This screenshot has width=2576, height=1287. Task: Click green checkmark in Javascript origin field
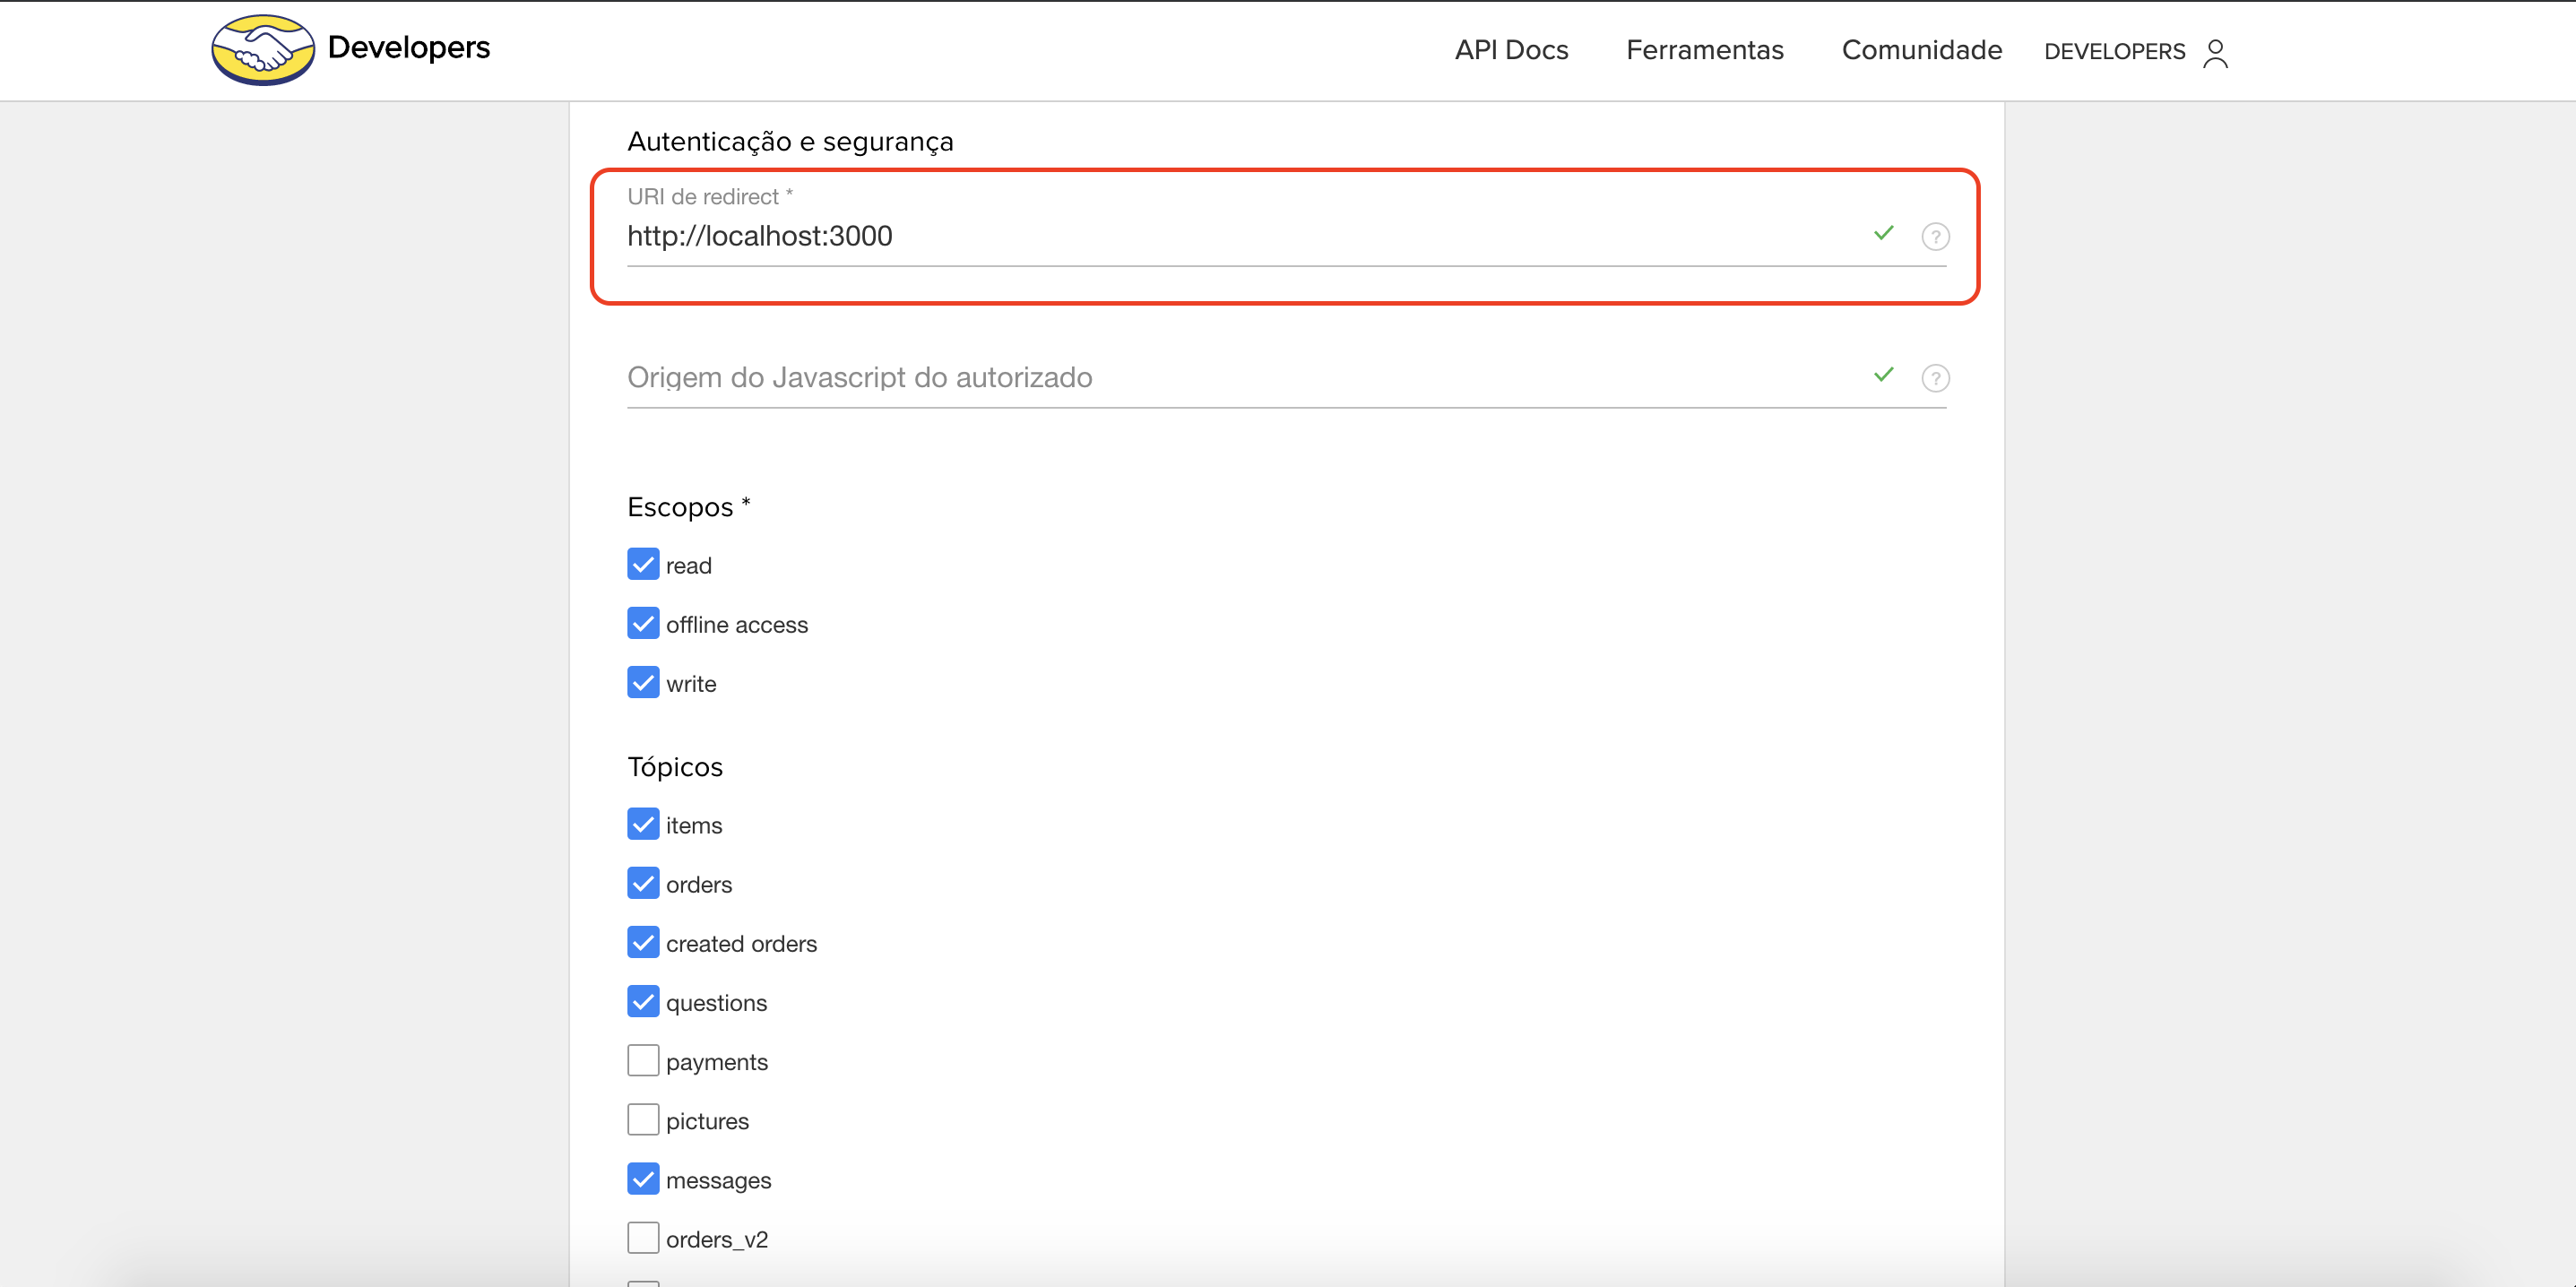[x=1883, y=375]
